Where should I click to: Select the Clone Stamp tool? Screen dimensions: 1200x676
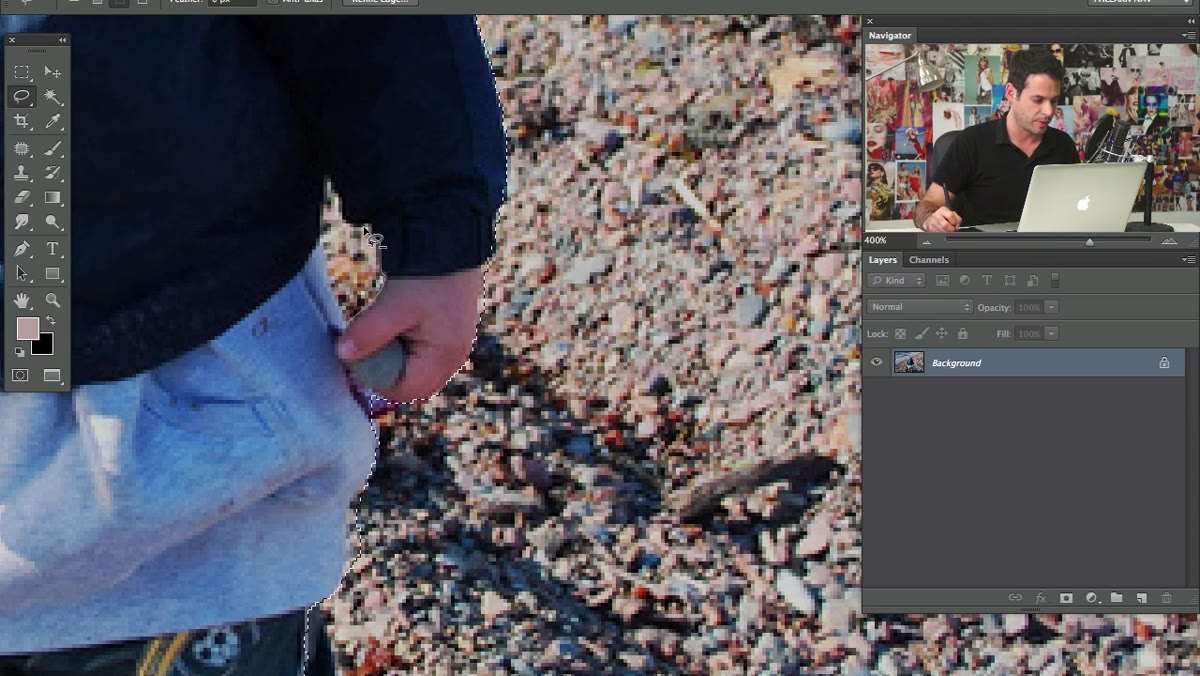coord(22,173)
